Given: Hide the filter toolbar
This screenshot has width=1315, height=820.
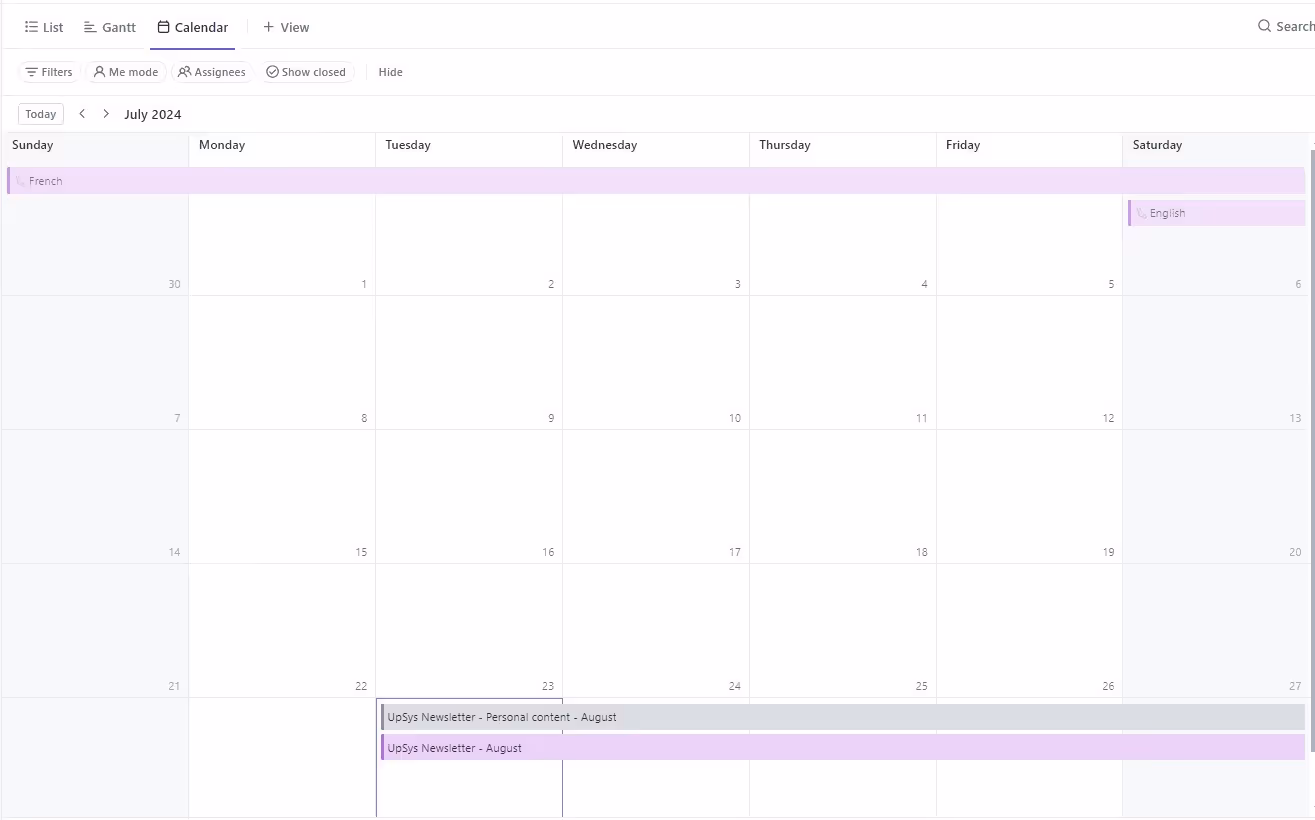Looking at the screenshot, I should coord(390,71).
